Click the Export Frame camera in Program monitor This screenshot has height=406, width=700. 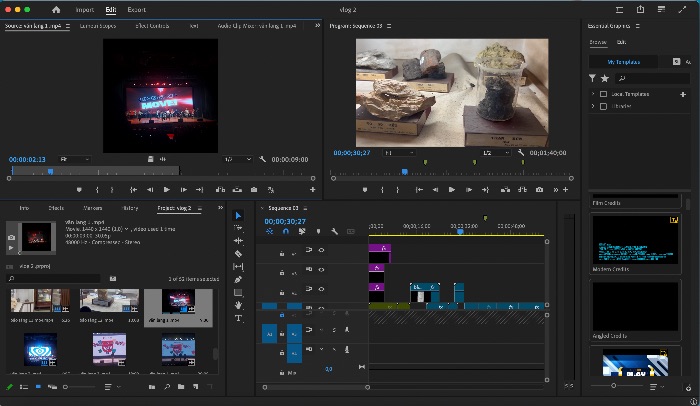(539, 190)
